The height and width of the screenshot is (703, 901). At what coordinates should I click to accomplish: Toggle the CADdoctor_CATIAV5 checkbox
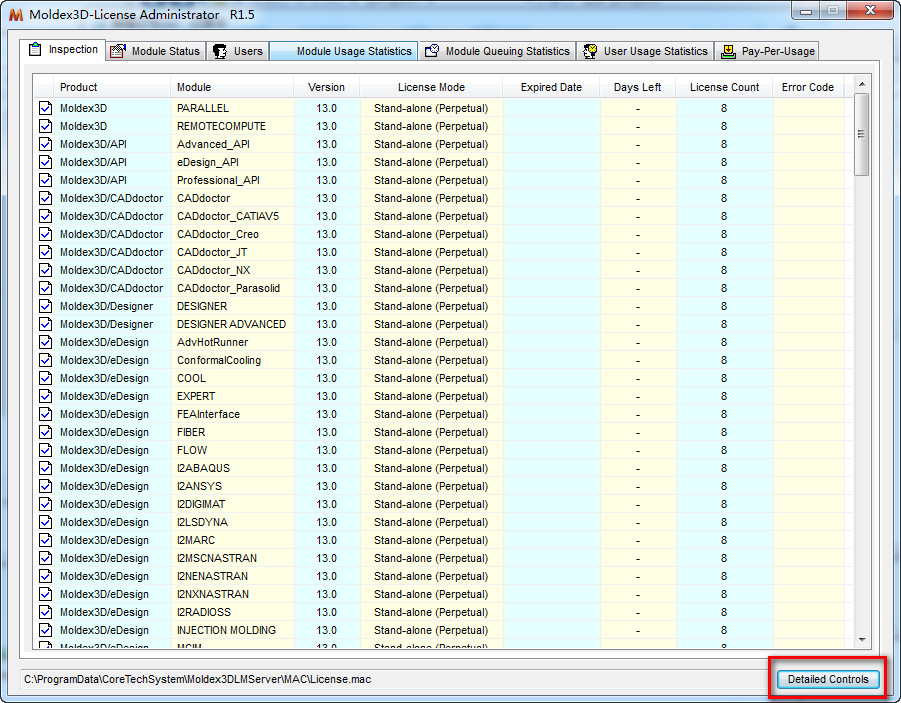[45, 216]
